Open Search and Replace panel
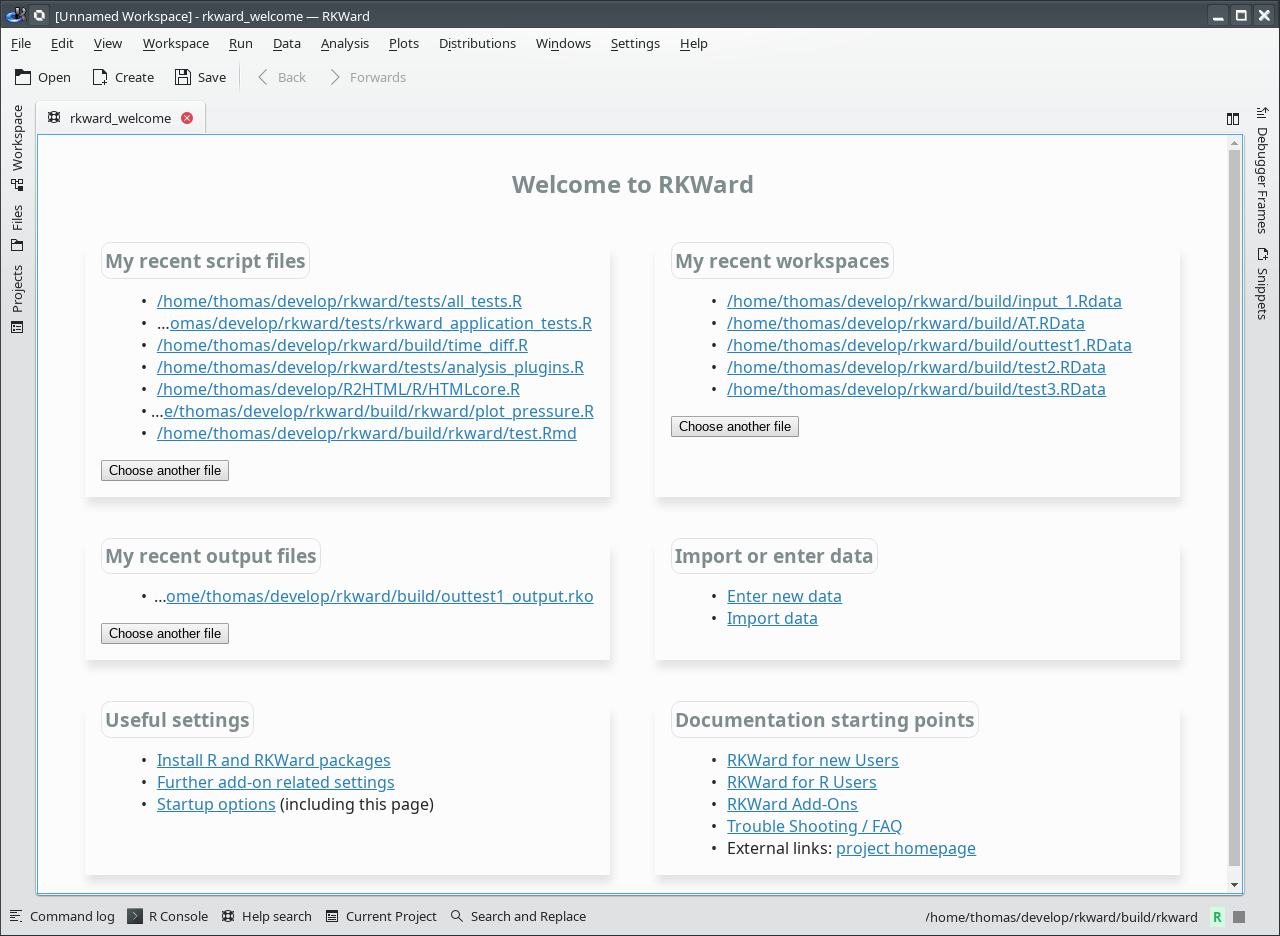 (518, 916)
